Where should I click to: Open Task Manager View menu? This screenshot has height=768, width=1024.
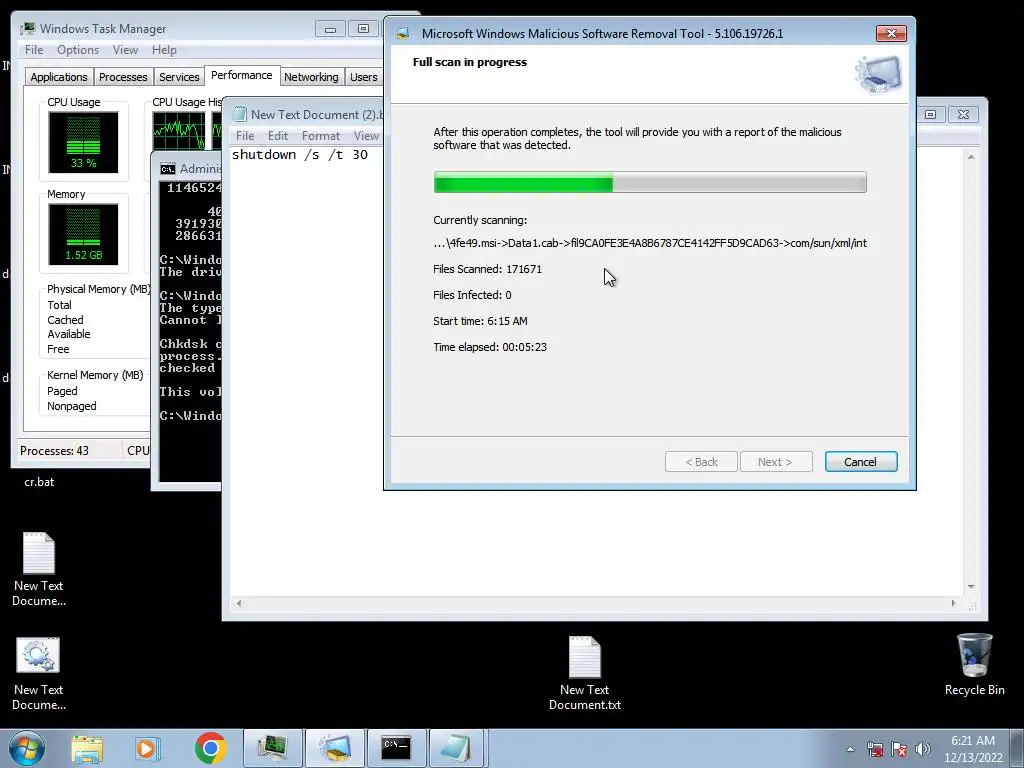pyautogui.click(x=125, y=50)
